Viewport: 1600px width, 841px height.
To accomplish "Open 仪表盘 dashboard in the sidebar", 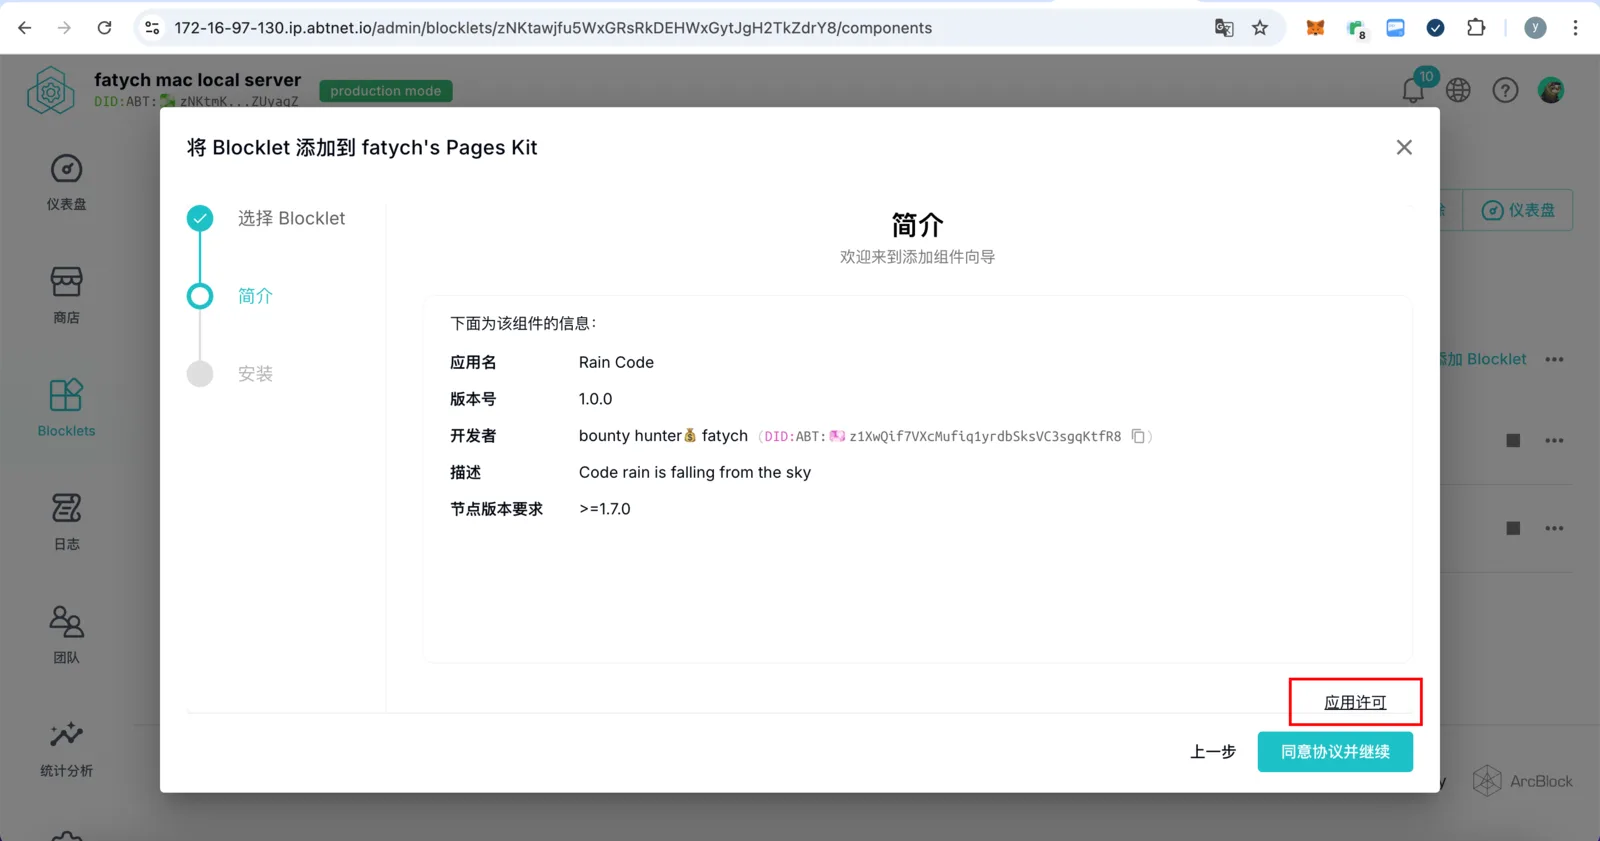I will point(66,182).
